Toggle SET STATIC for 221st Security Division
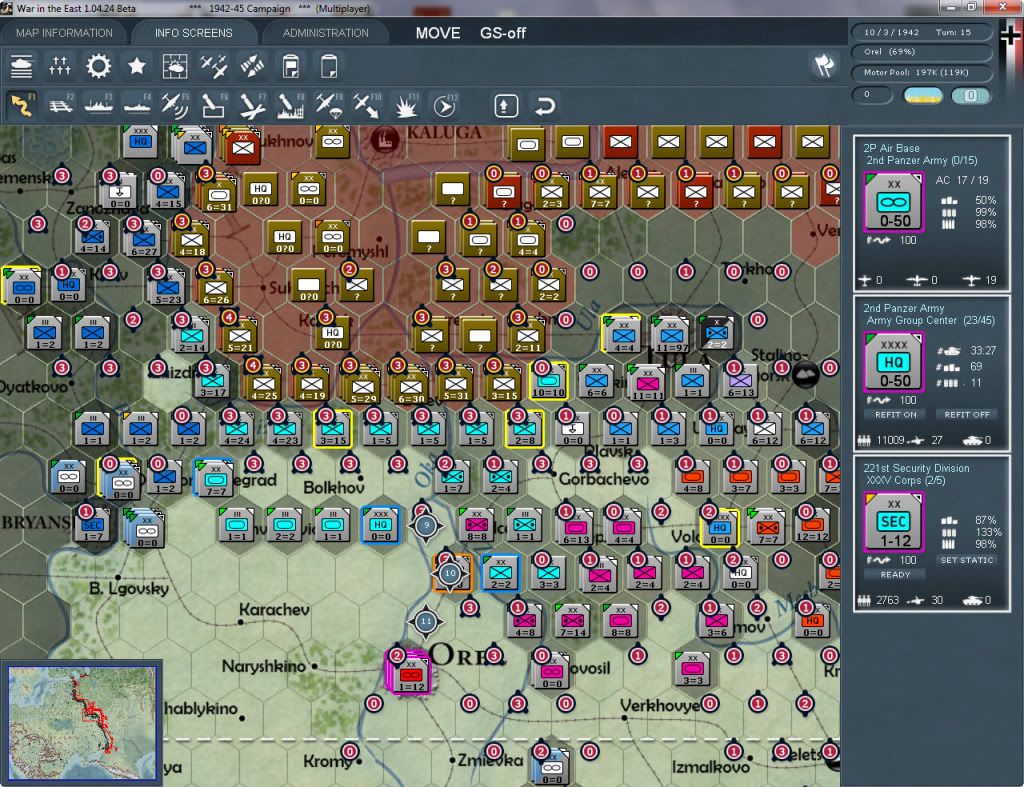 click(x=967, y=560)
